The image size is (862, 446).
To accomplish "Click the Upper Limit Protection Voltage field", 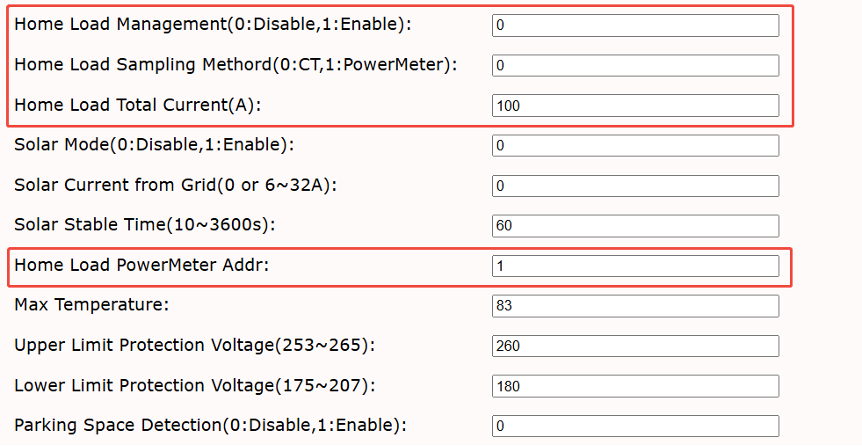I will [x=636, y=346].
